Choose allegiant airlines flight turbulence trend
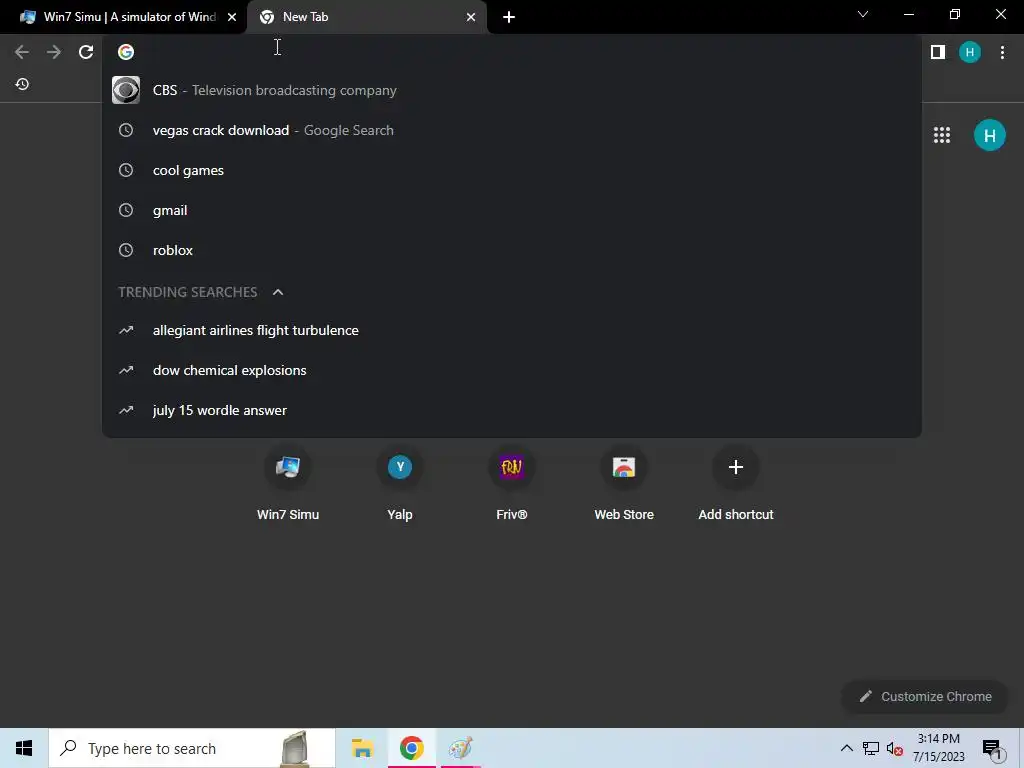 click(511, 330)
